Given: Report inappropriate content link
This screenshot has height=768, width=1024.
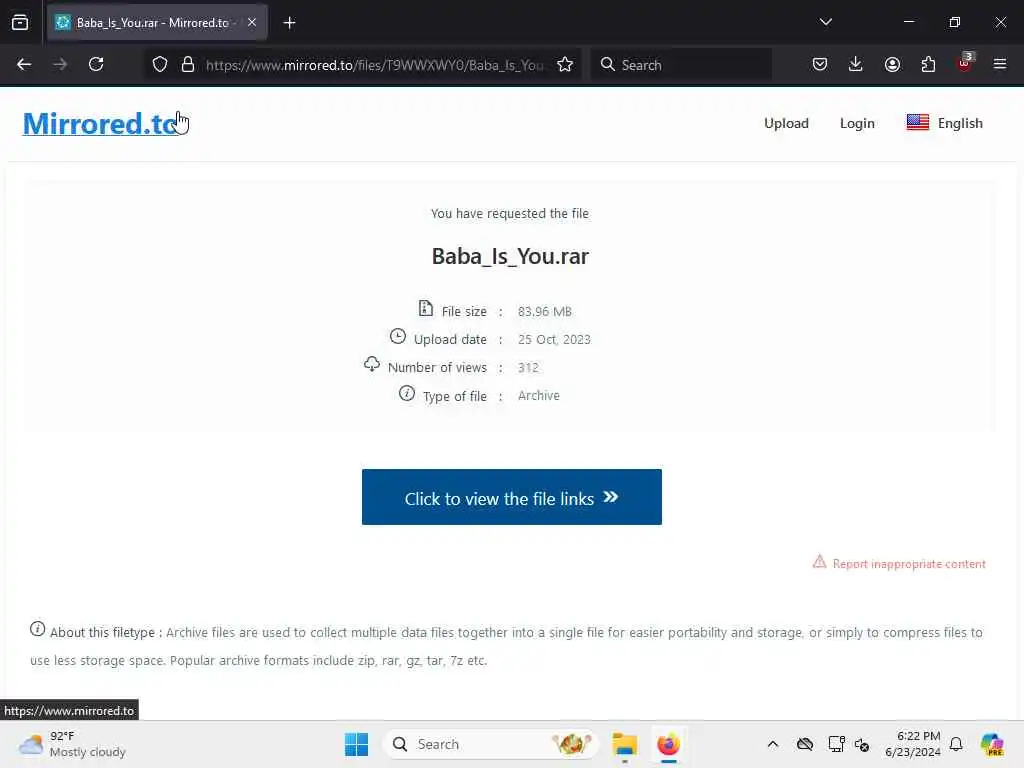Looking at the screenshot, I should tap(899, 563).
